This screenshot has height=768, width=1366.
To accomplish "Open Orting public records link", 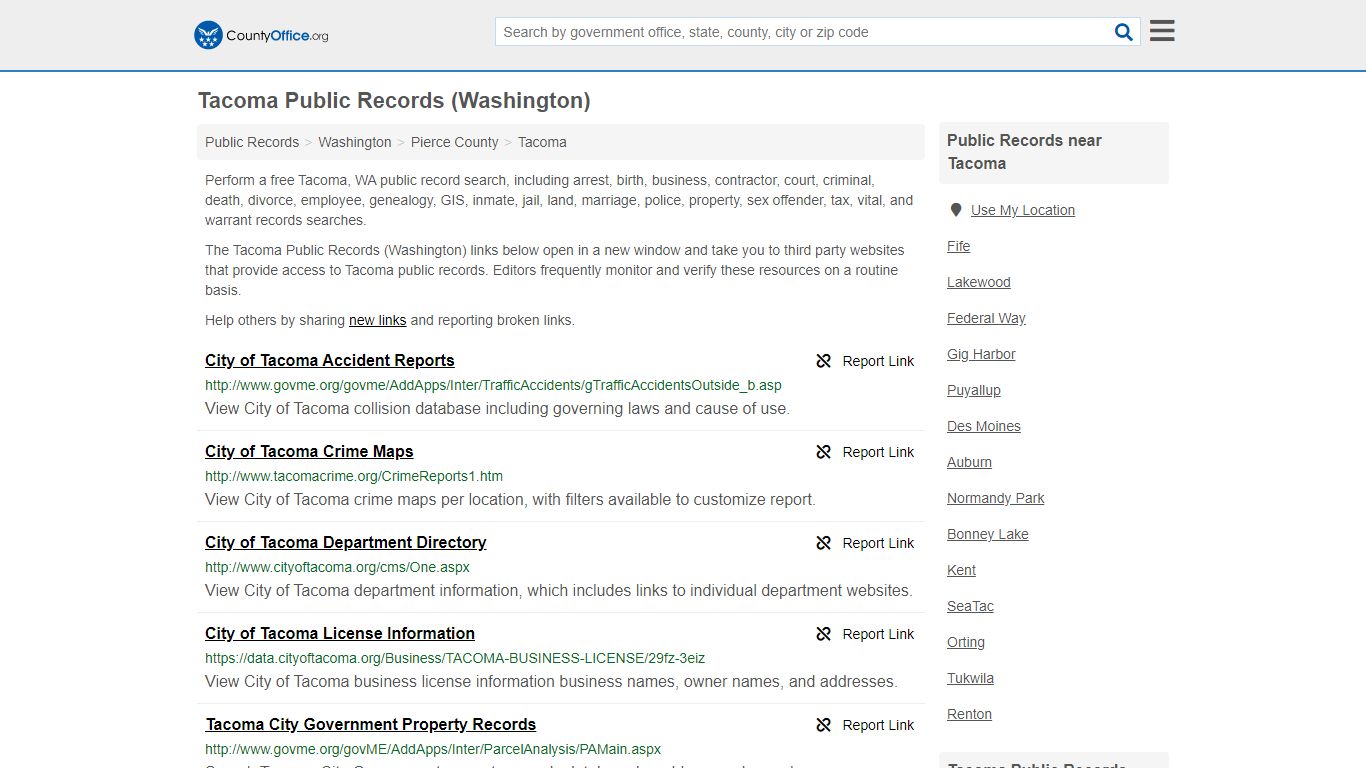I will click(966, 642).
